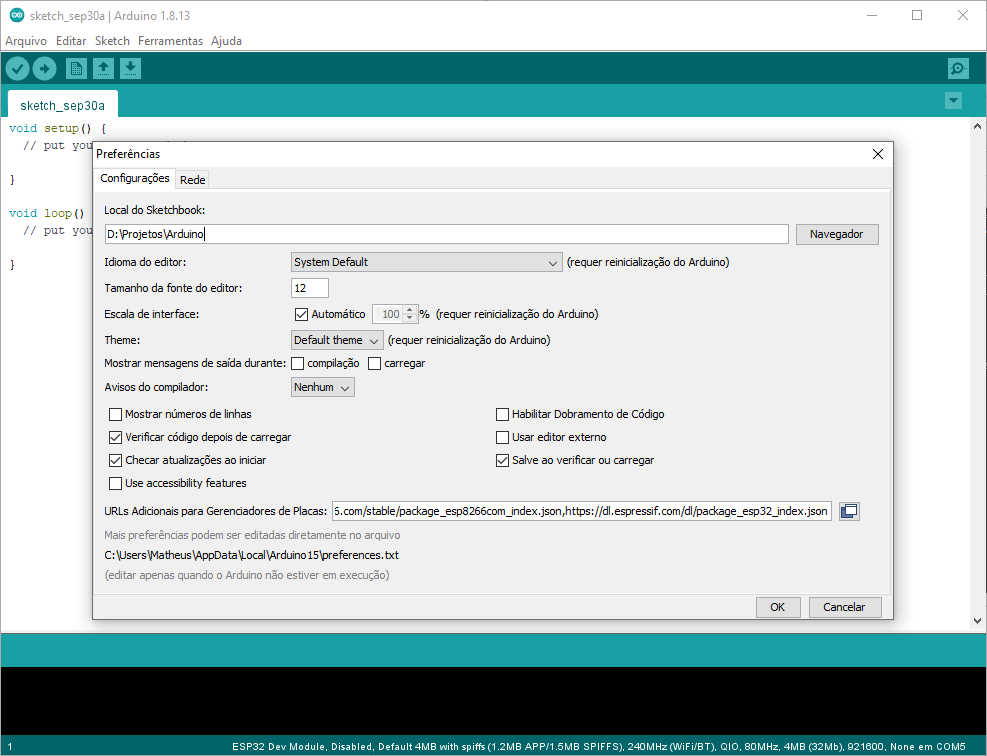Screen dimensions: 987x756
Task: Toggle 'Habilitar Dobramento de Código' checkbox
Action: 503,414
